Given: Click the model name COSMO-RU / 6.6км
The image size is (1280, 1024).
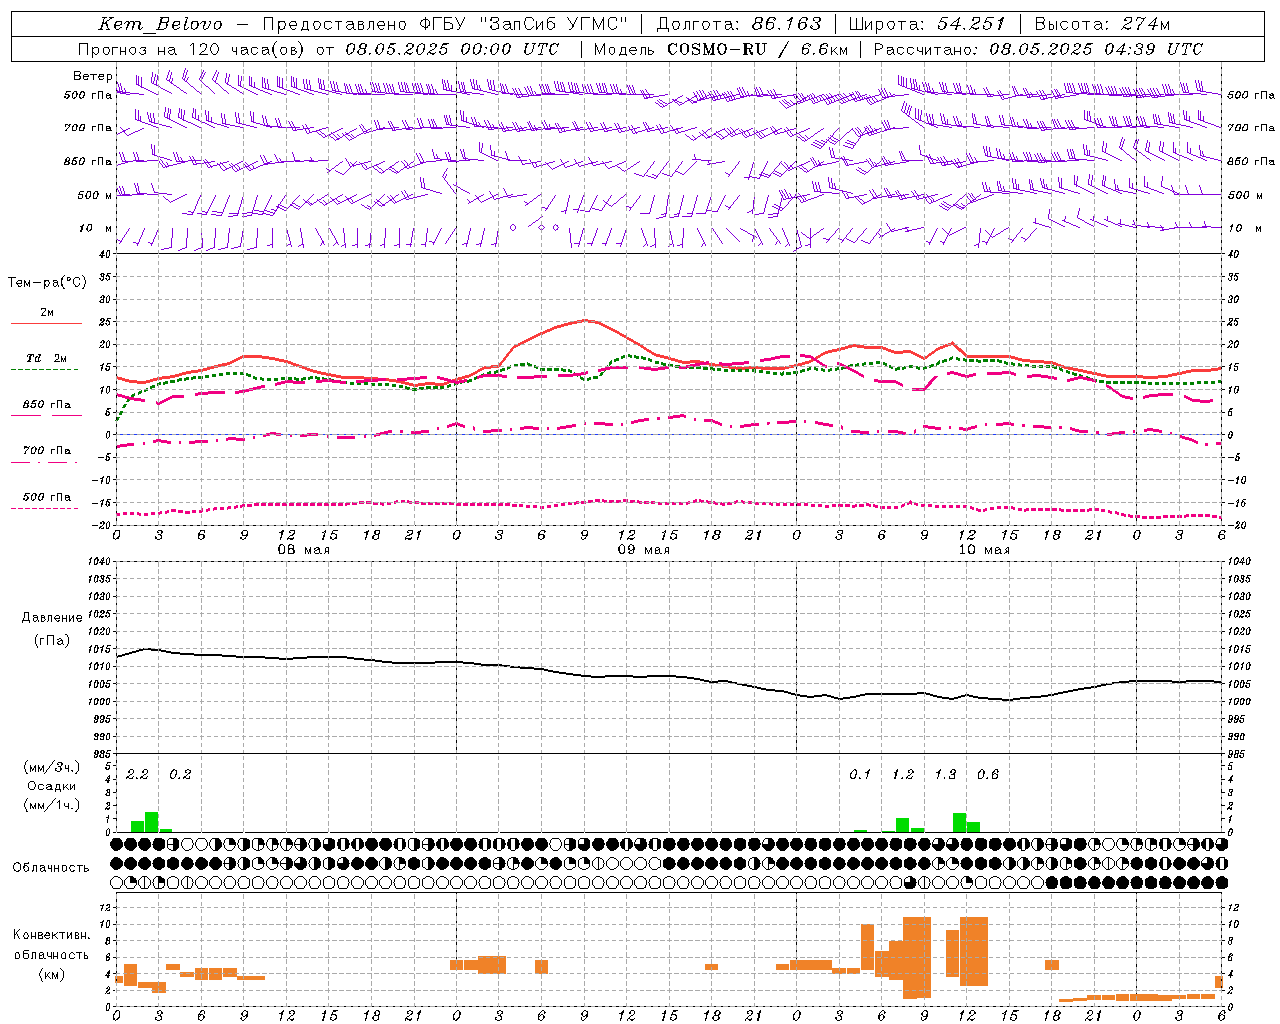Looking at the screenshot, I should click(758, 49).
